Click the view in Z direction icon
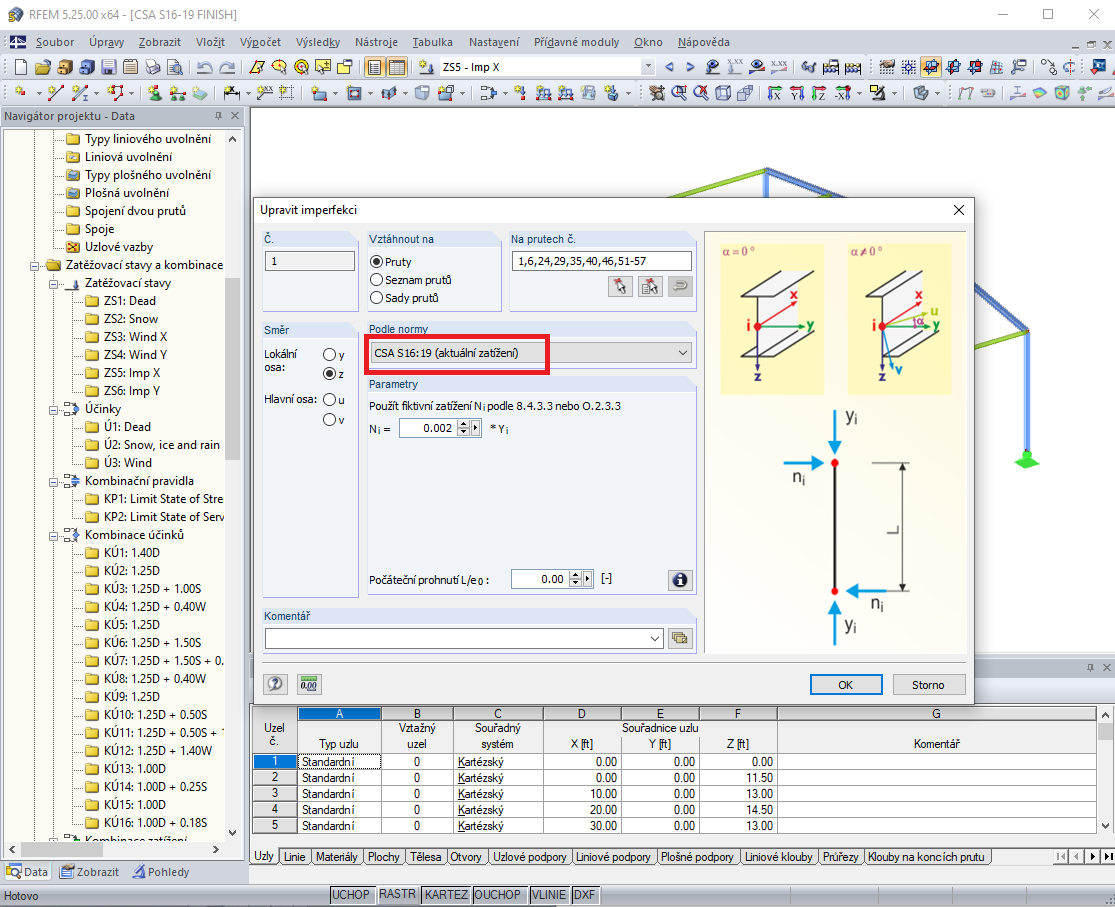Screen dimensions: 1115x907 click(x=819, y=92)
